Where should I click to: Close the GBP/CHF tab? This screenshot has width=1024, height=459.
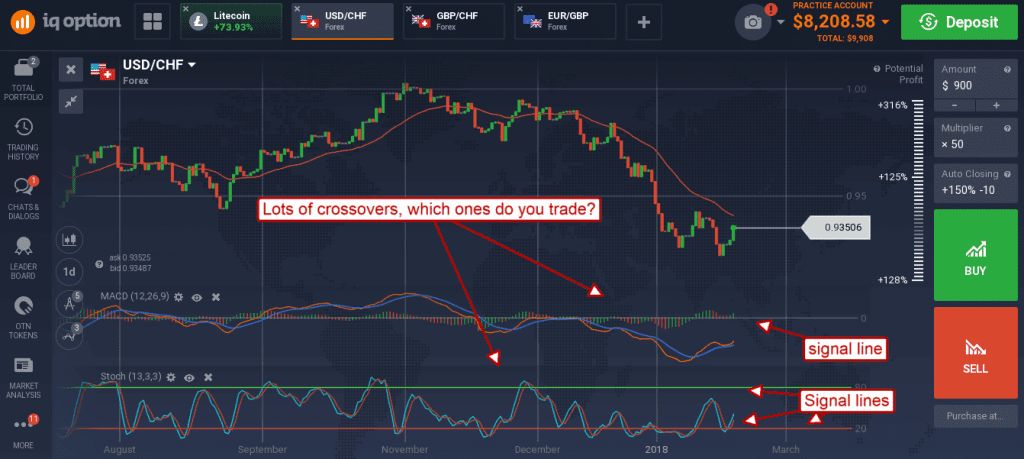[x=408, y=8]
